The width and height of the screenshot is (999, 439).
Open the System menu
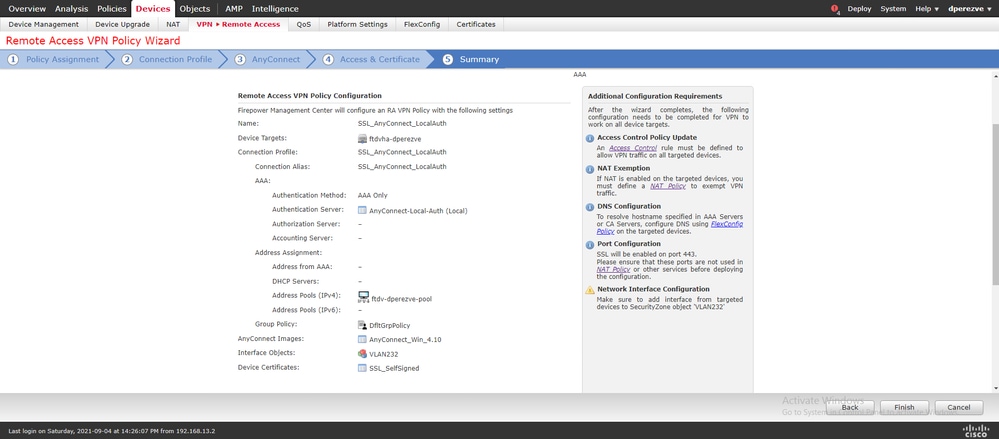[x=893, y=9]
